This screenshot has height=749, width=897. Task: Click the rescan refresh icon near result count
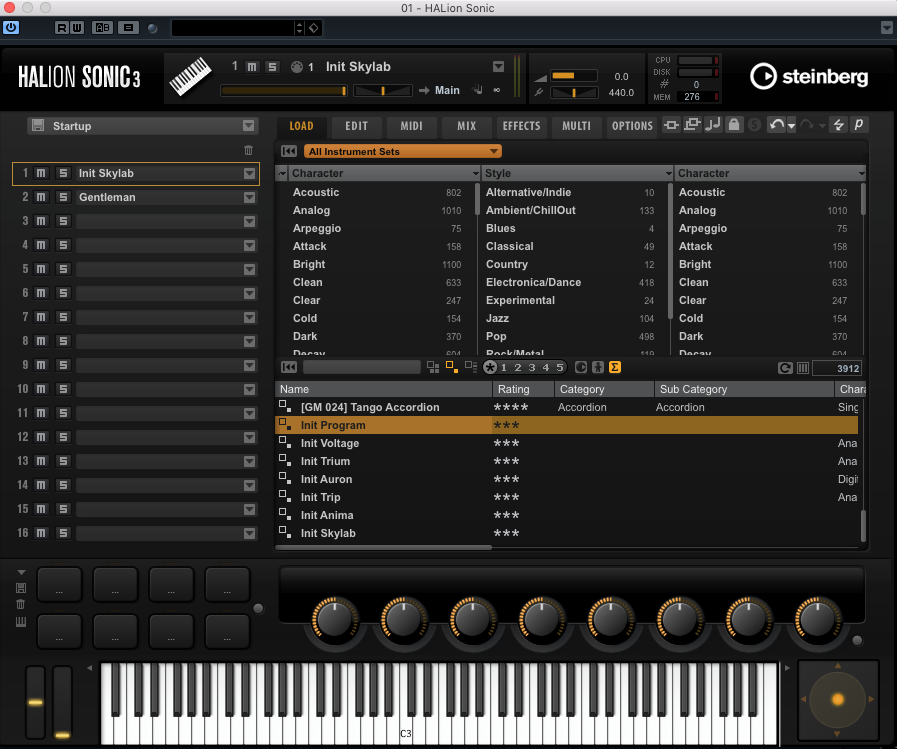pyautogui.click(x=785, y=368)
